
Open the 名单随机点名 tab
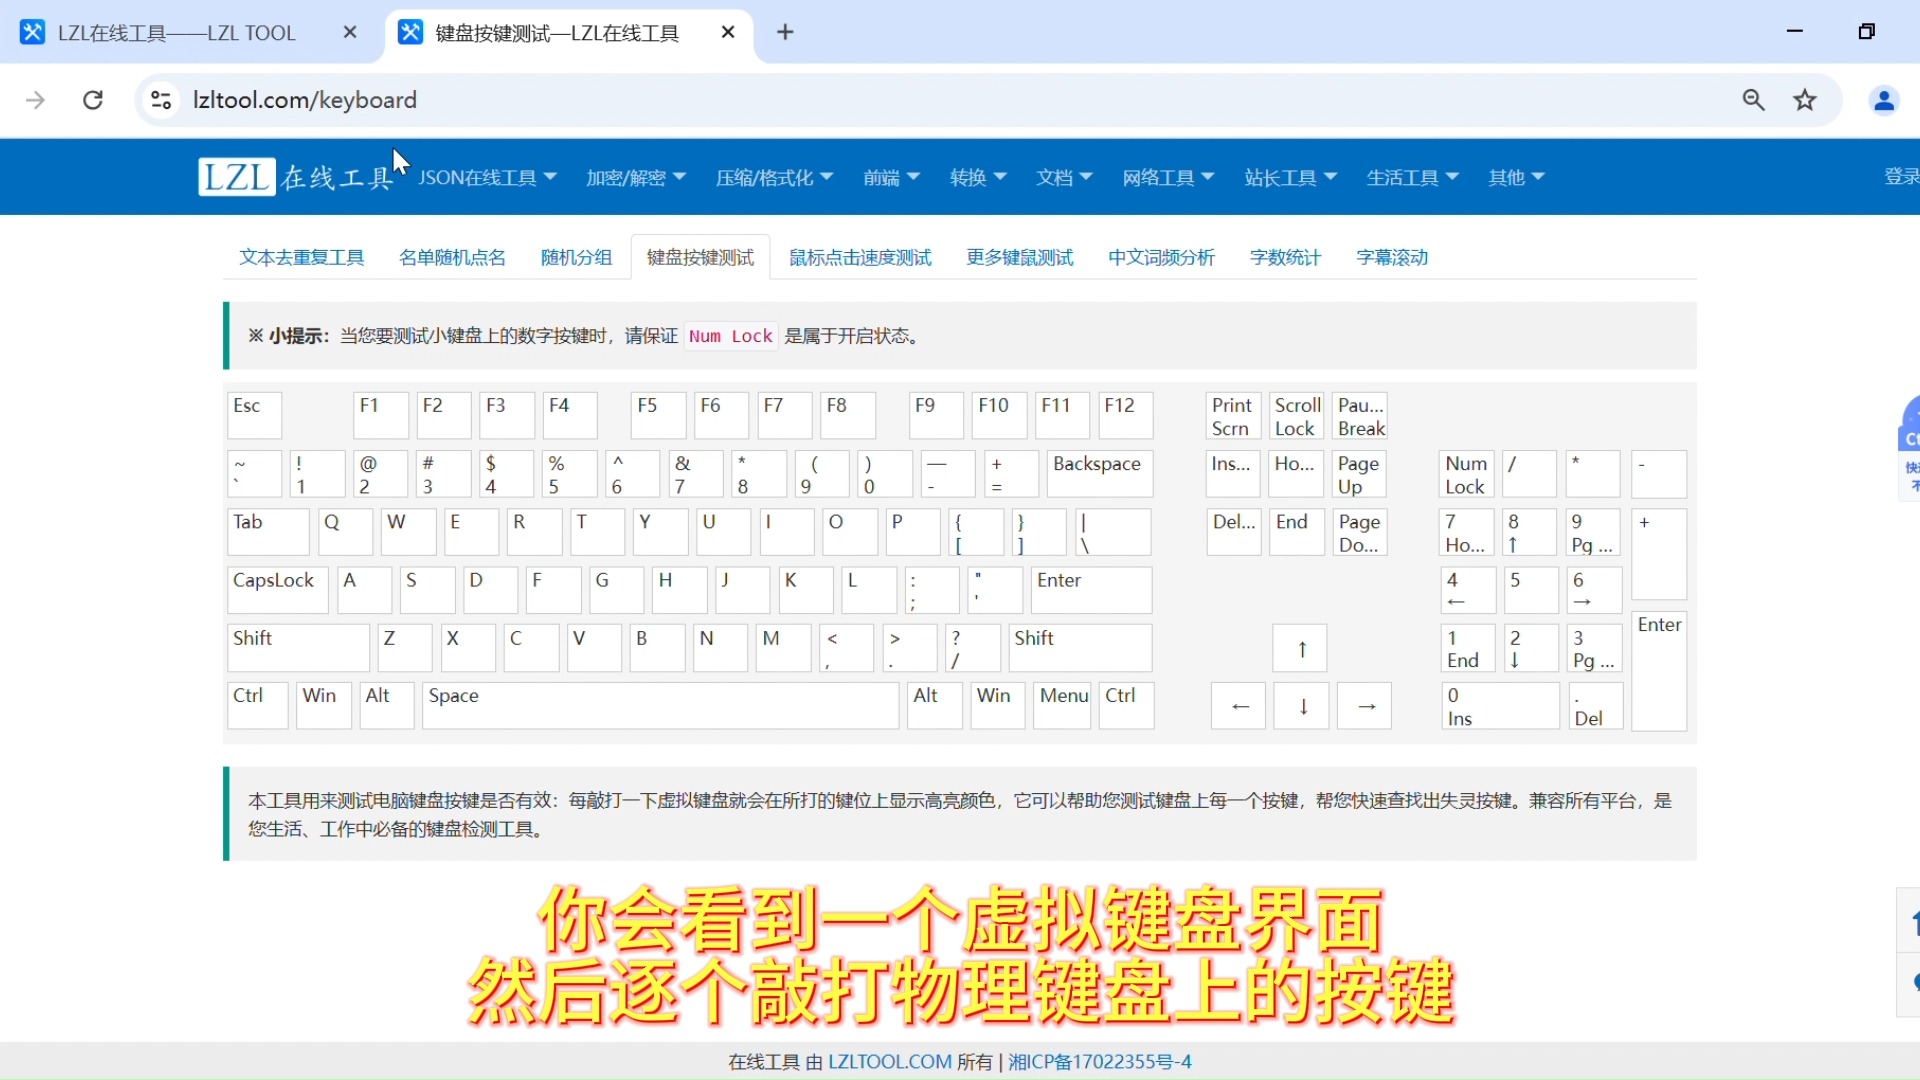pos(452,257)
